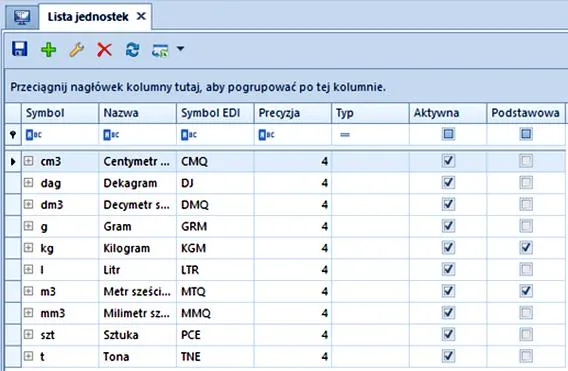Select the MTQ EDI symbol cell
The image size is (568, 371).
coord(215,292)
